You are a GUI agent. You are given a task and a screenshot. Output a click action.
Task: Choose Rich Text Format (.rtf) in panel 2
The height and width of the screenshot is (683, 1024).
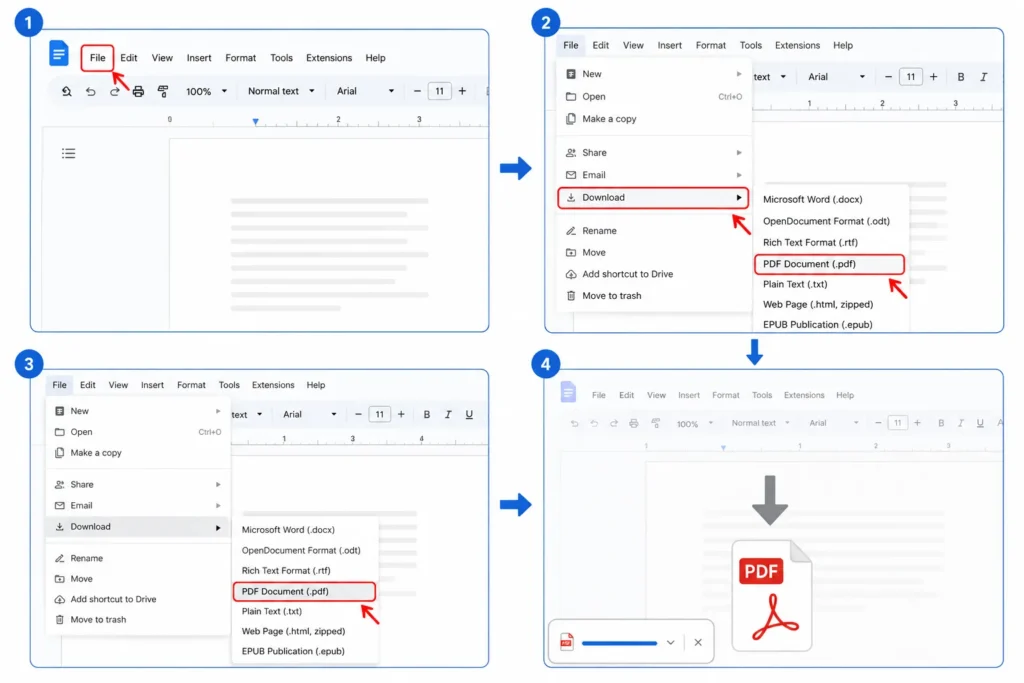810,243
